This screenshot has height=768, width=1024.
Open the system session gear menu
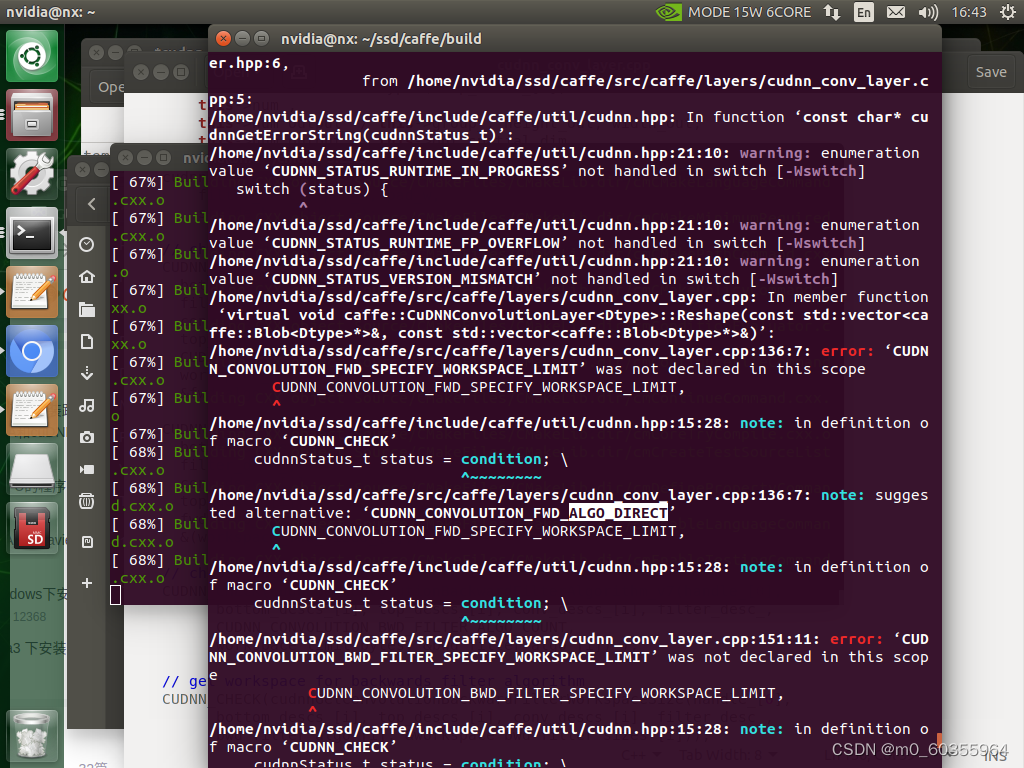pyautogui.click(x=1008, y=12)
